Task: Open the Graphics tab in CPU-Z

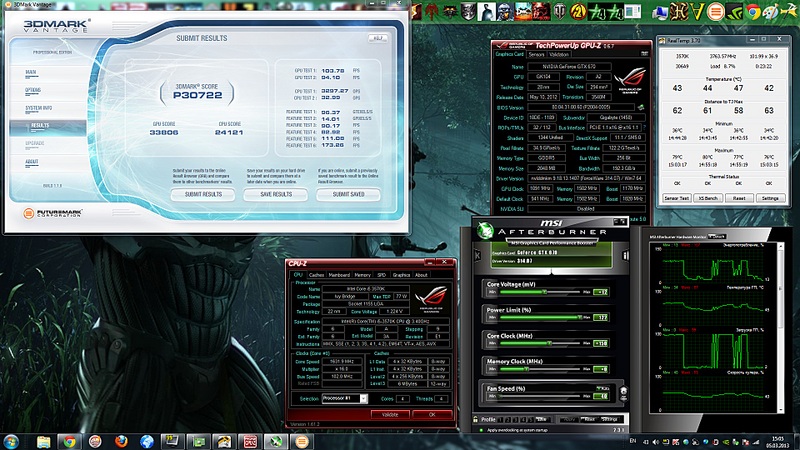Action: [402, 275]
